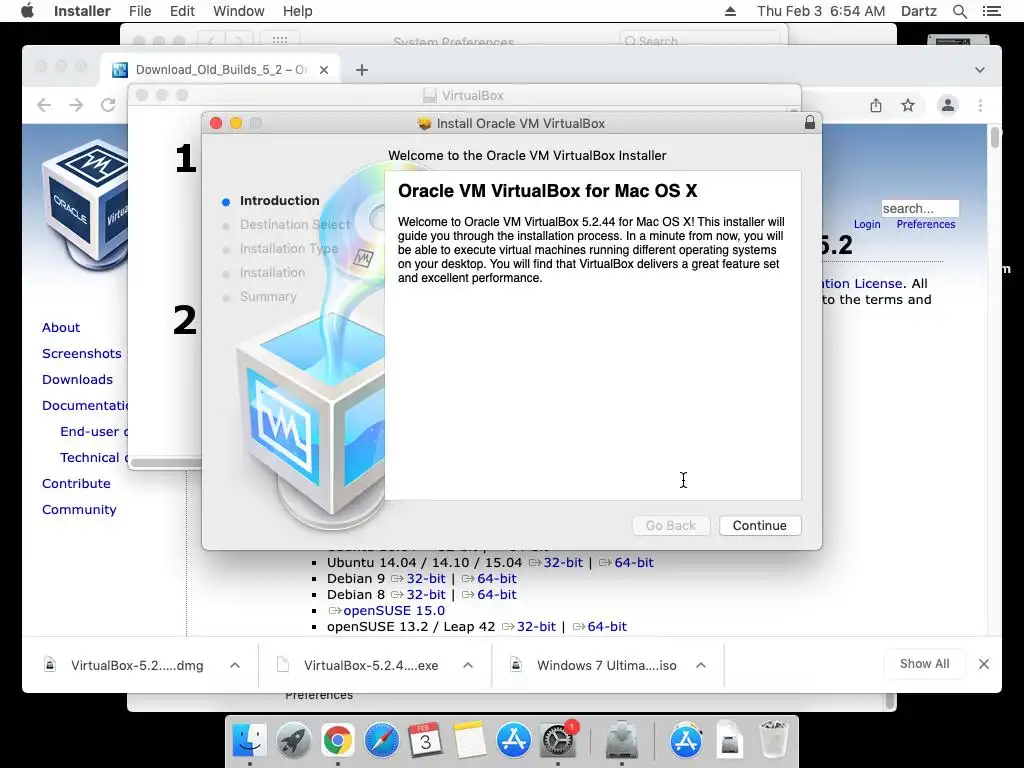Click Chrome back arrow
Viewport: 1024px width, 768px height.
[x=44, y=105]
